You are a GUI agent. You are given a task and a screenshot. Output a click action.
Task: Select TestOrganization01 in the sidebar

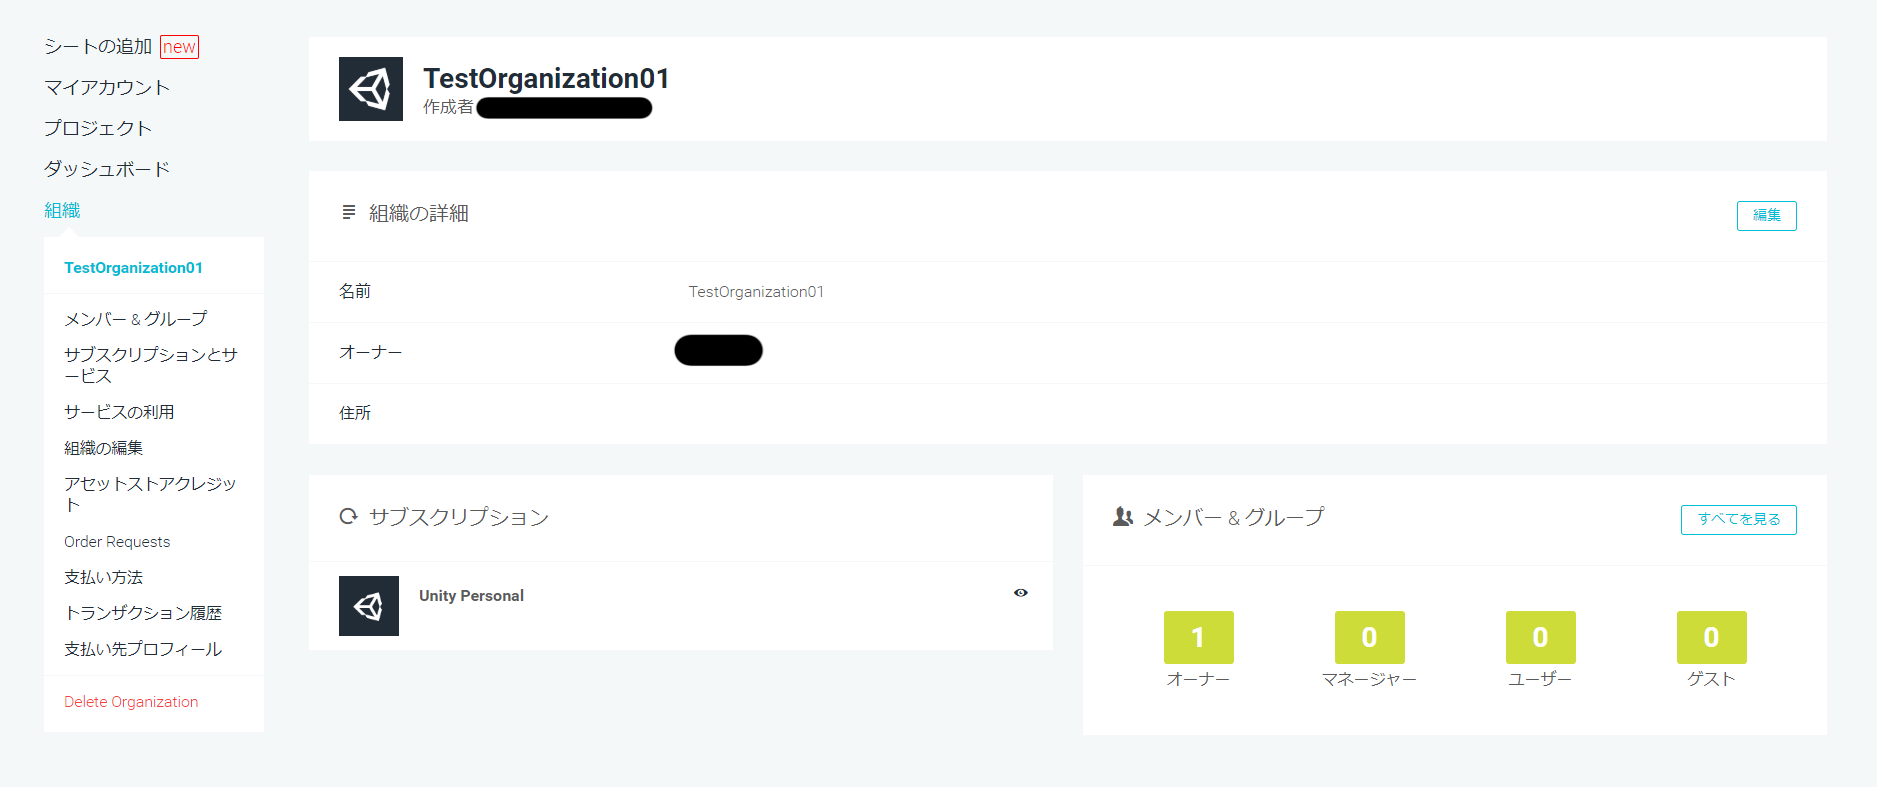coord(134,267)
